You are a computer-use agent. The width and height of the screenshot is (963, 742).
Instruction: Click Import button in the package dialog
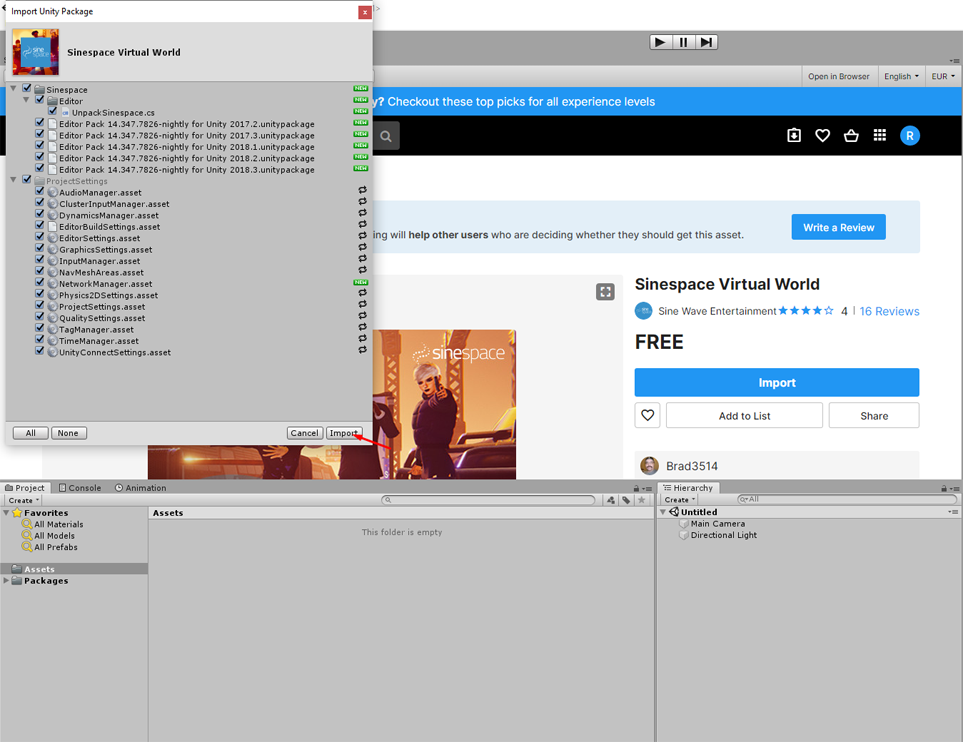(x=344, y=433)
